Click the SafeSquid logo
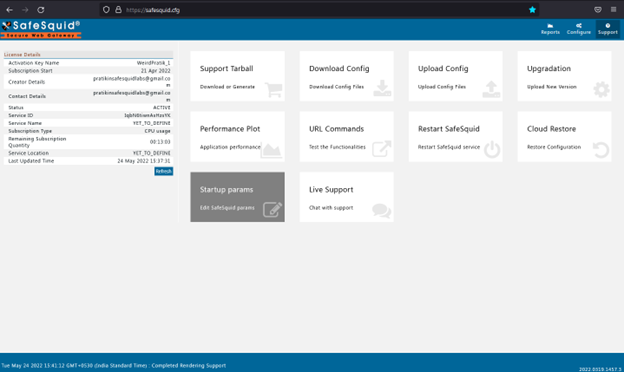624x372 pixels. point(41,29)
